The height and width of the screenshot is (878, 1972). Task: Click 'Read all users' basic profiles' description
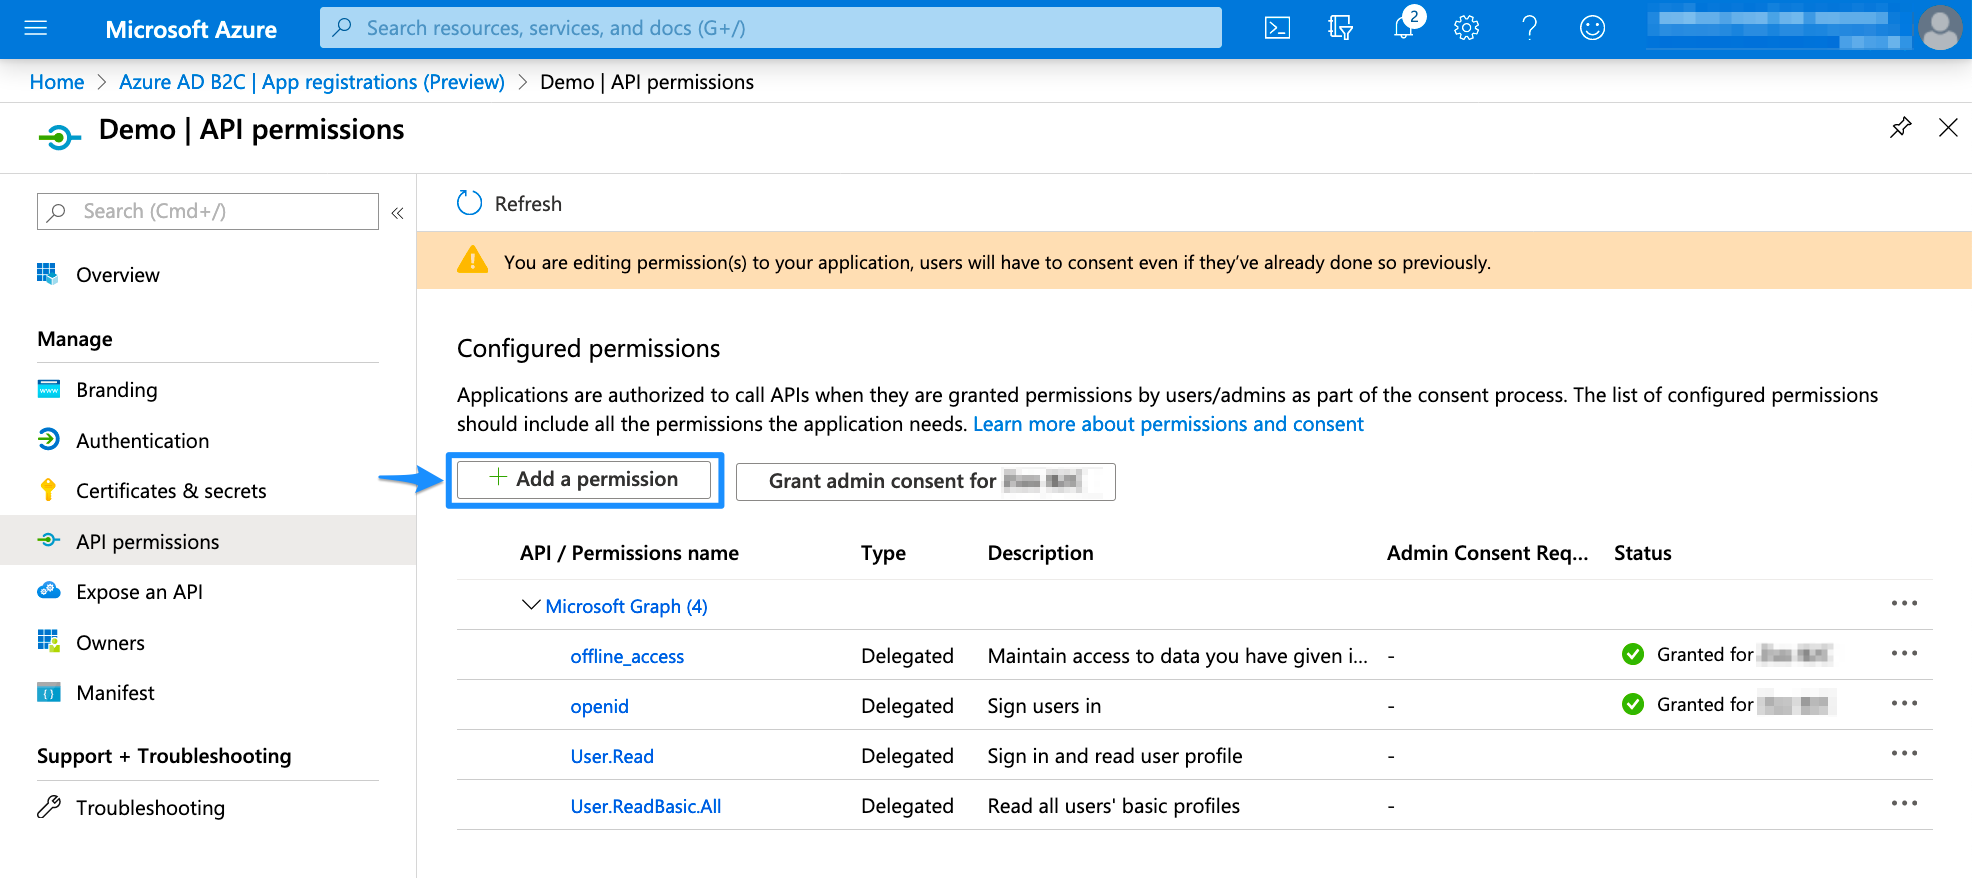[1113, 806]
